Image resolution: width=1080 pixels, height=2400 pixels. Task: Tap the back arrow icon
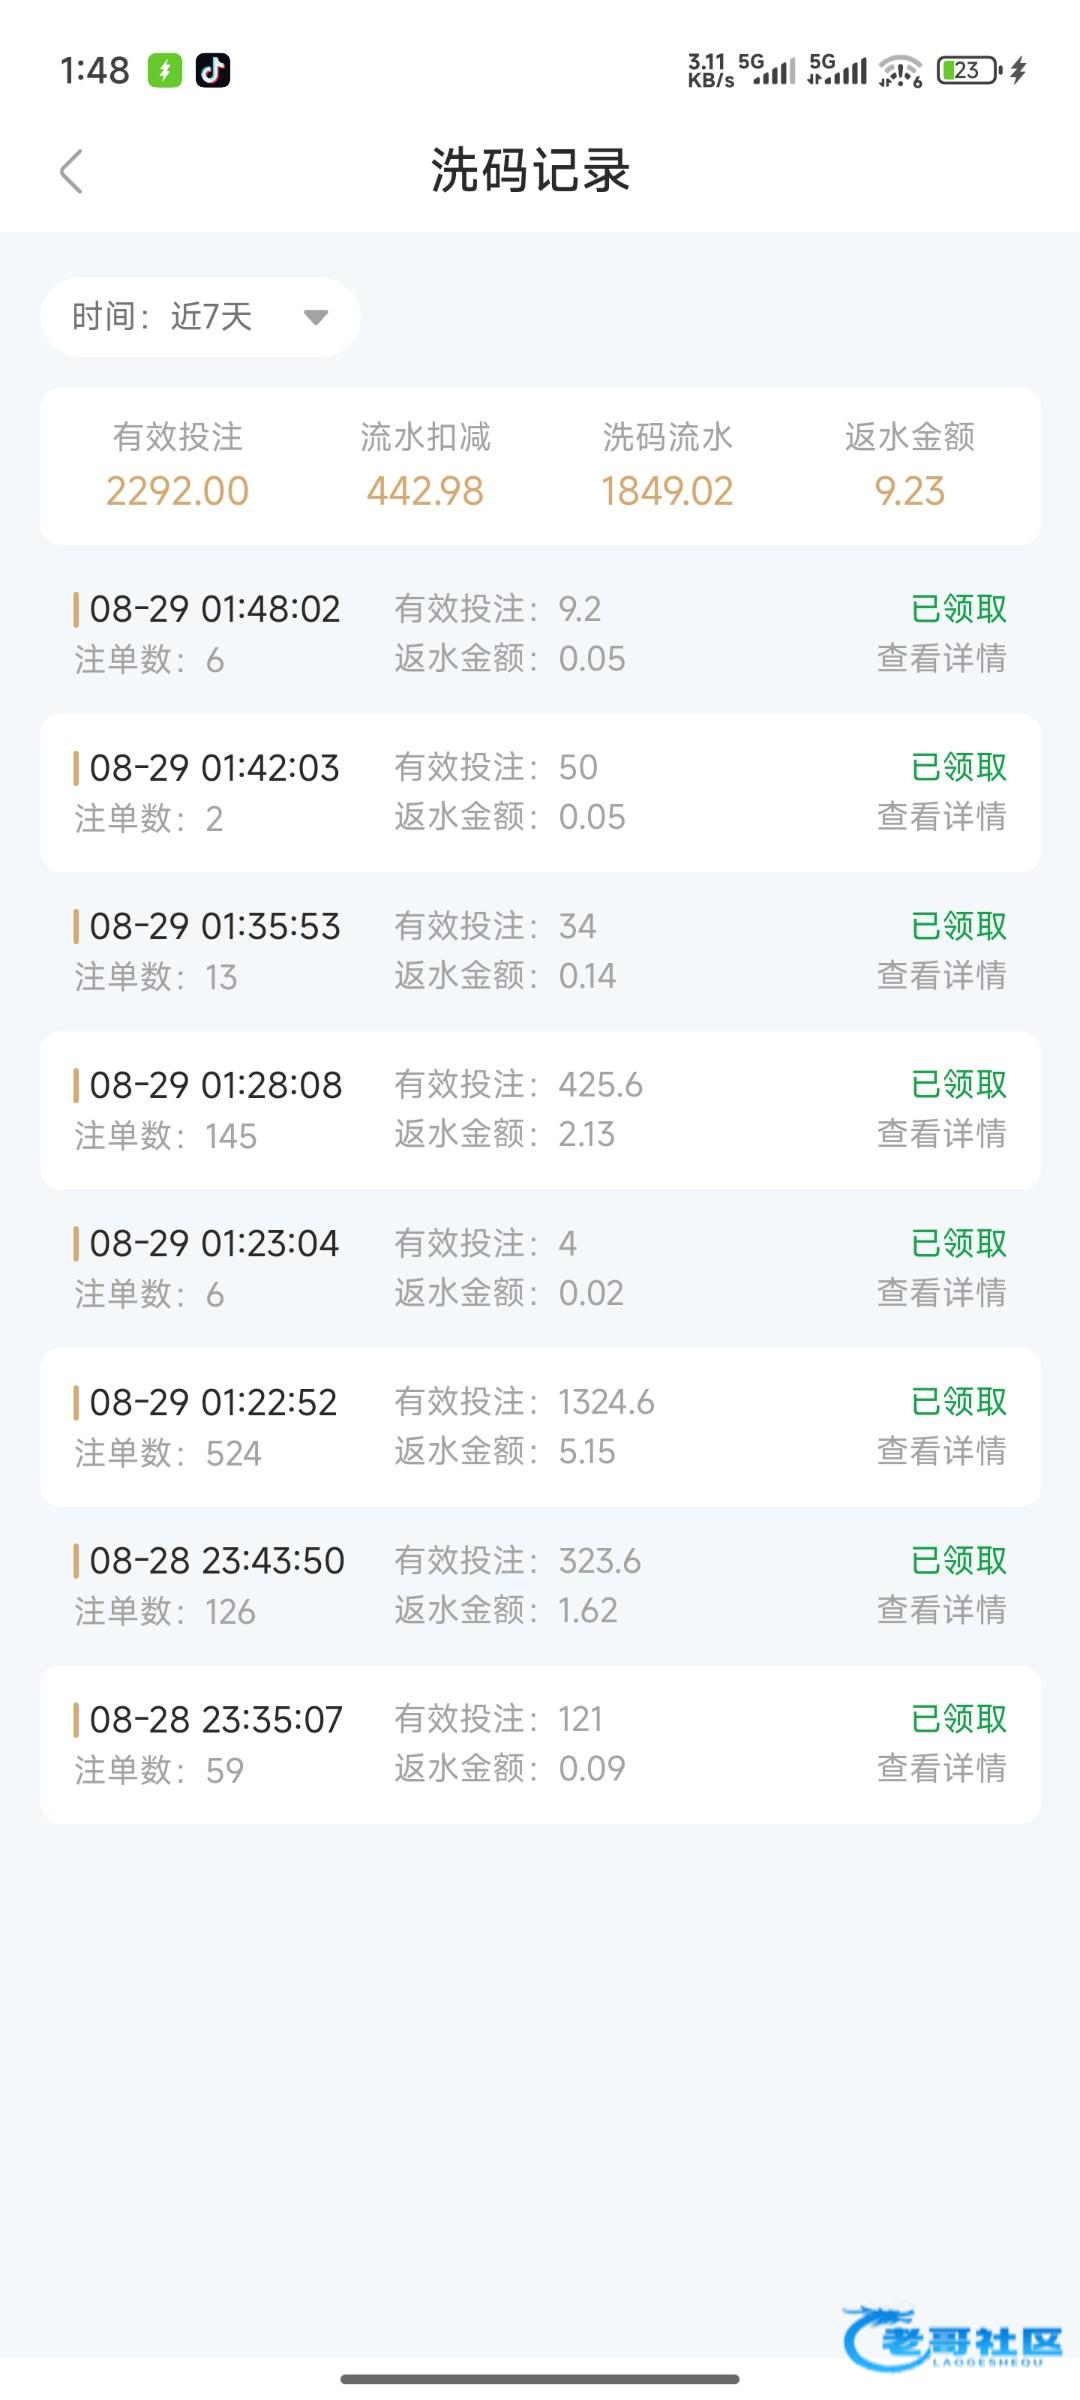(x=71, y=171)
